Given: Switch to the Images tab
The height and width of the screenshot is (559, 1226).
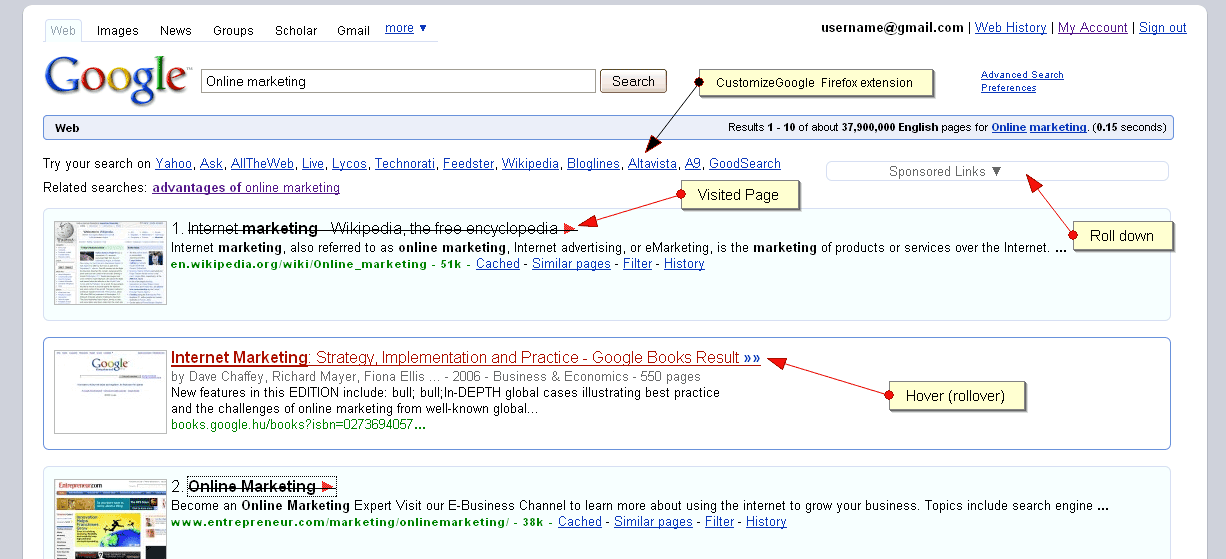Looking at the screenshot, I should pos(118,31).
